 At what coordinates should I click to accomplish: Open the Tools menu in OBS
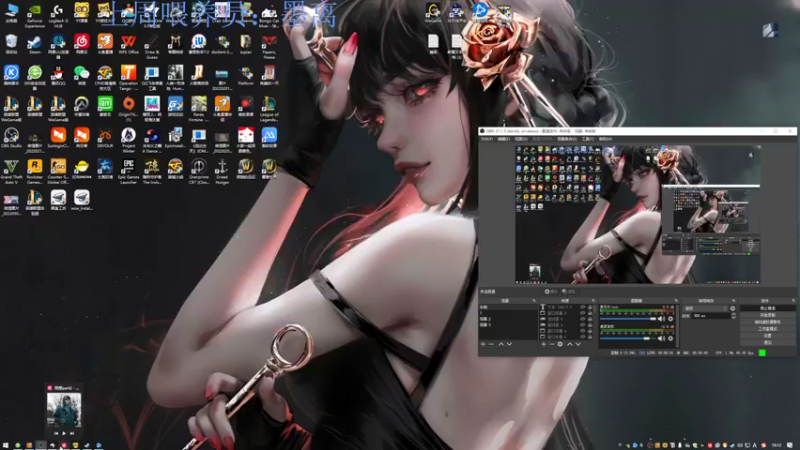pyautogui.click(x=588, y=139)
